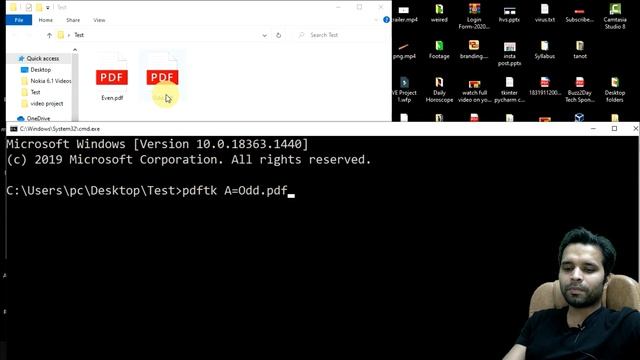640x360 pixels.
Task: Select the VE Project 1.wfp desktop icon
Action: pyautogui.click(x=404, y=89)
